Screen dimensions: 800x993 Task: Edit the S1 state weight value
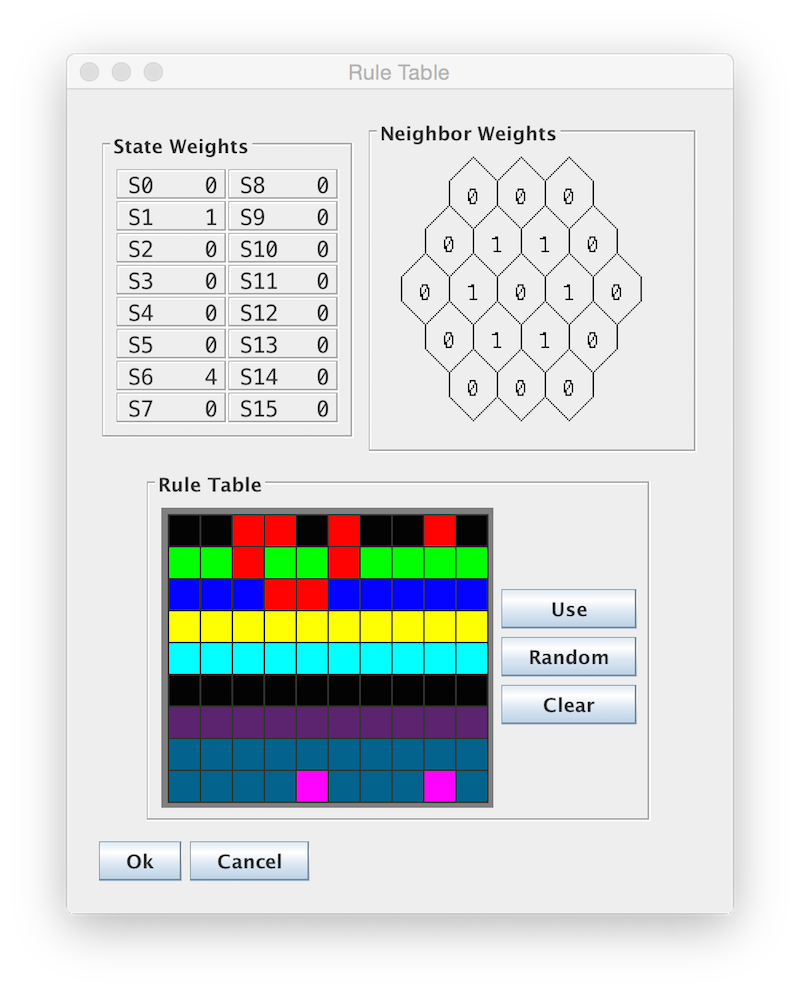coord(171,217)
